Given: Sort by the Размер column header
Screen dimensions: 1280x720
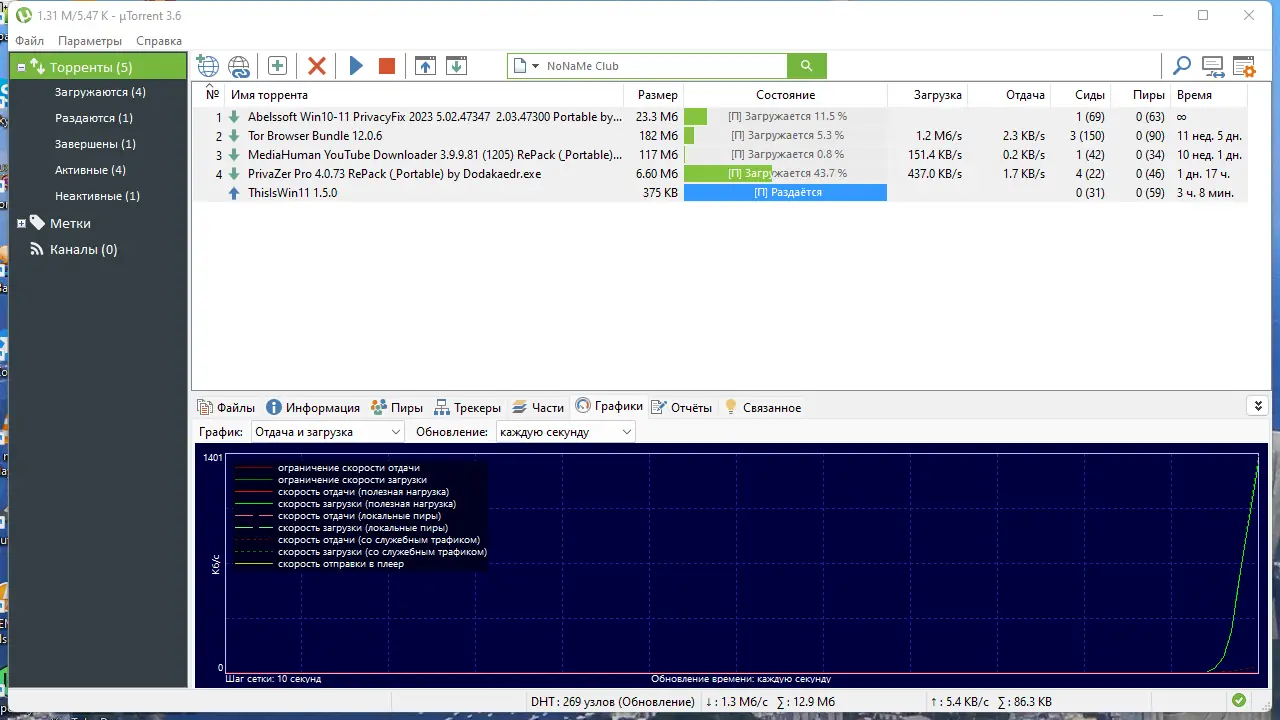Looking at the screenshot, I should [x=654, y=95].
